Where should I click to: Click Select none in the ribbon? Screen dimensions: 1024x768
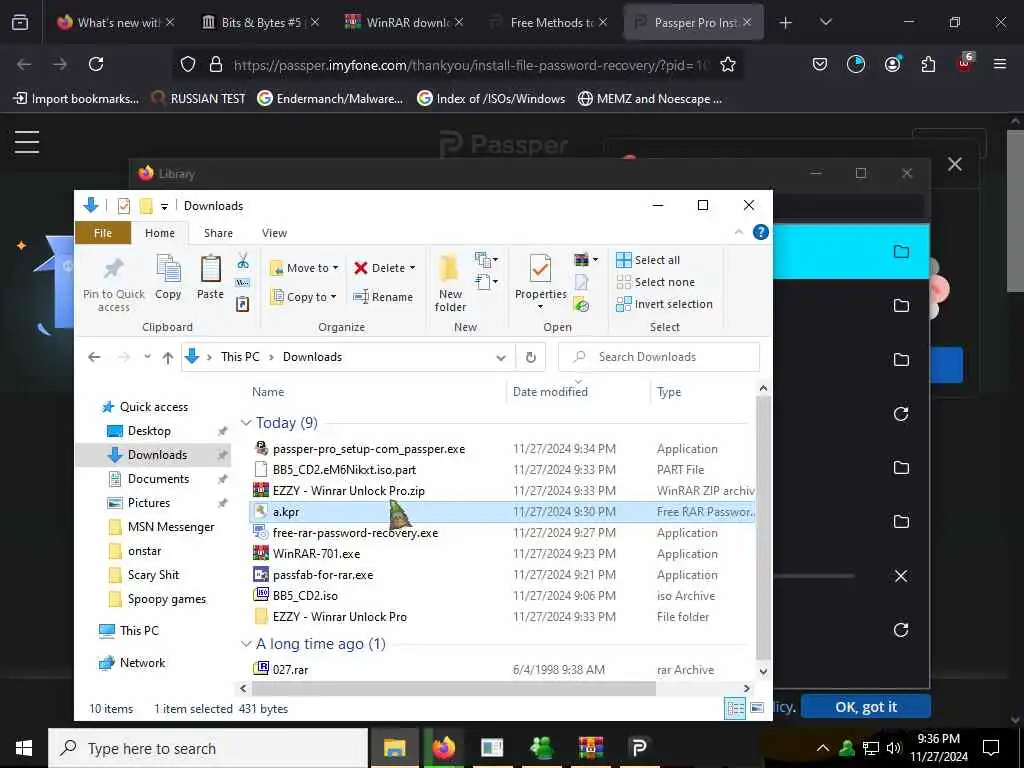pos(656,282)
